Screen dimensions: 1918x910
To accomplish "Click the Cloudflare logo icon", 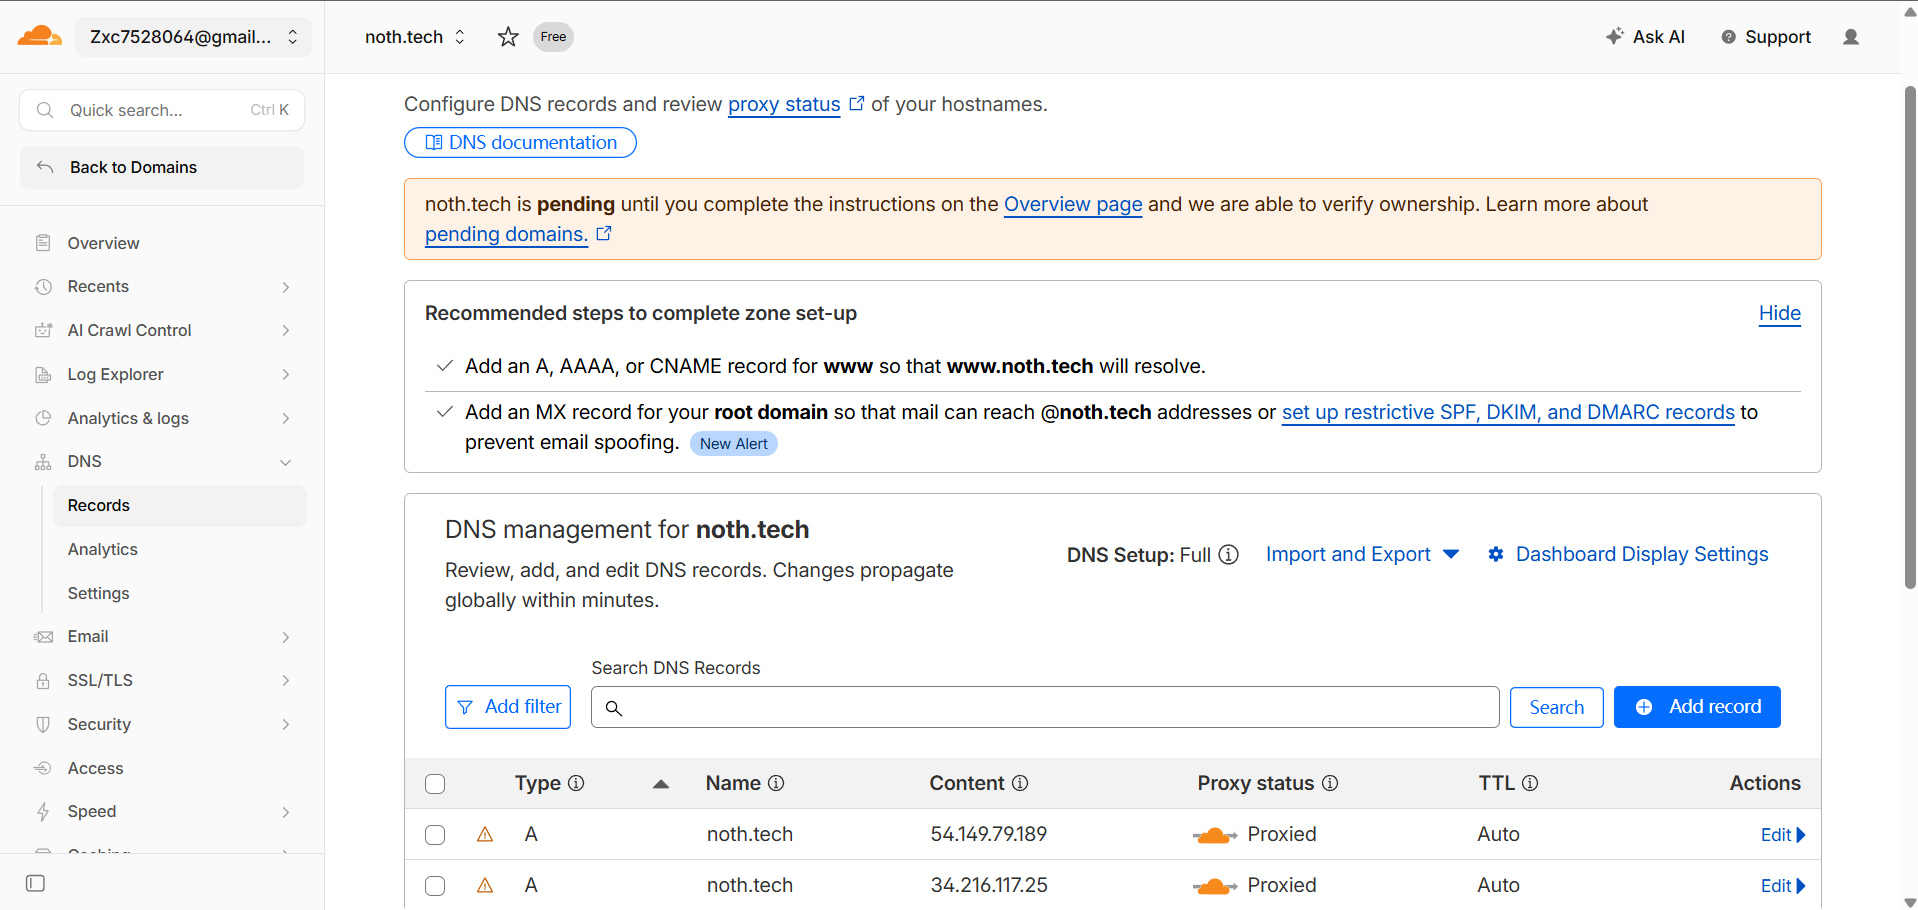I will point(40,37).
